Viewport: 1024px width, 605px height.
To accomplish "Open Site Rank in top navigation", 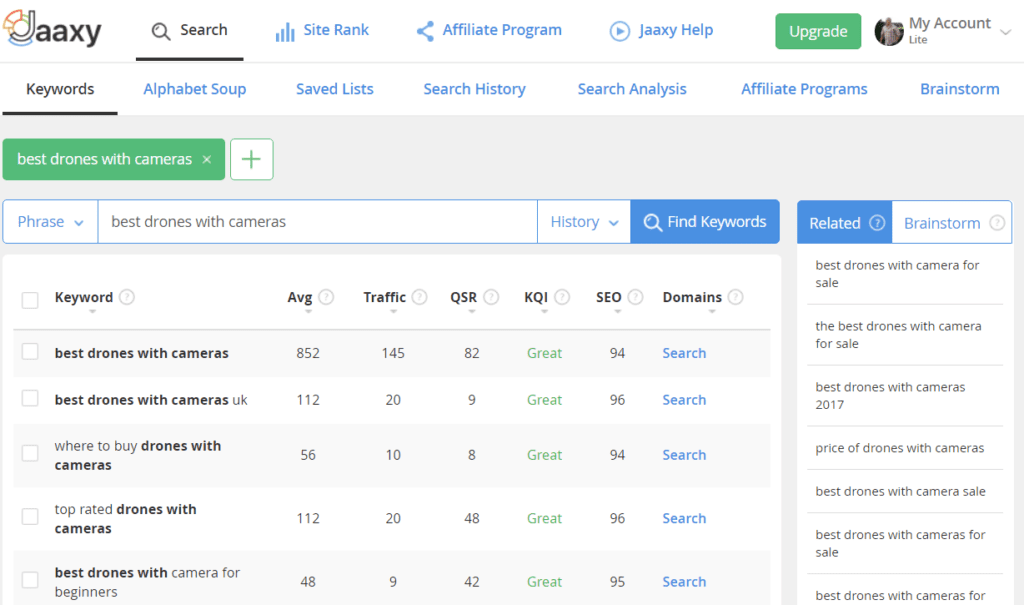I will click(323, 31).
